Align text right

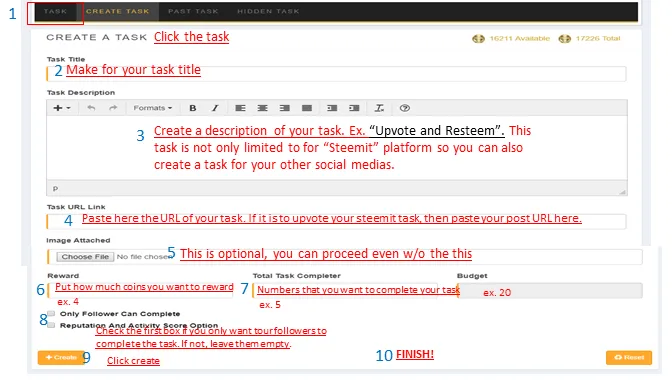[285, 108]
